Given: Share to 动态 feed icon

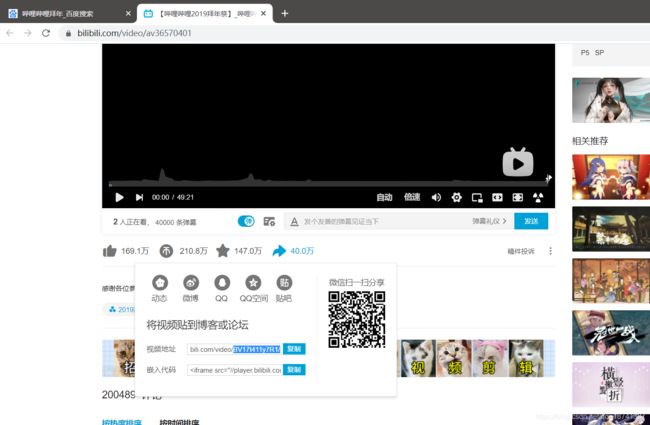Looking at the screenshot, I should (x=160, y=283).
